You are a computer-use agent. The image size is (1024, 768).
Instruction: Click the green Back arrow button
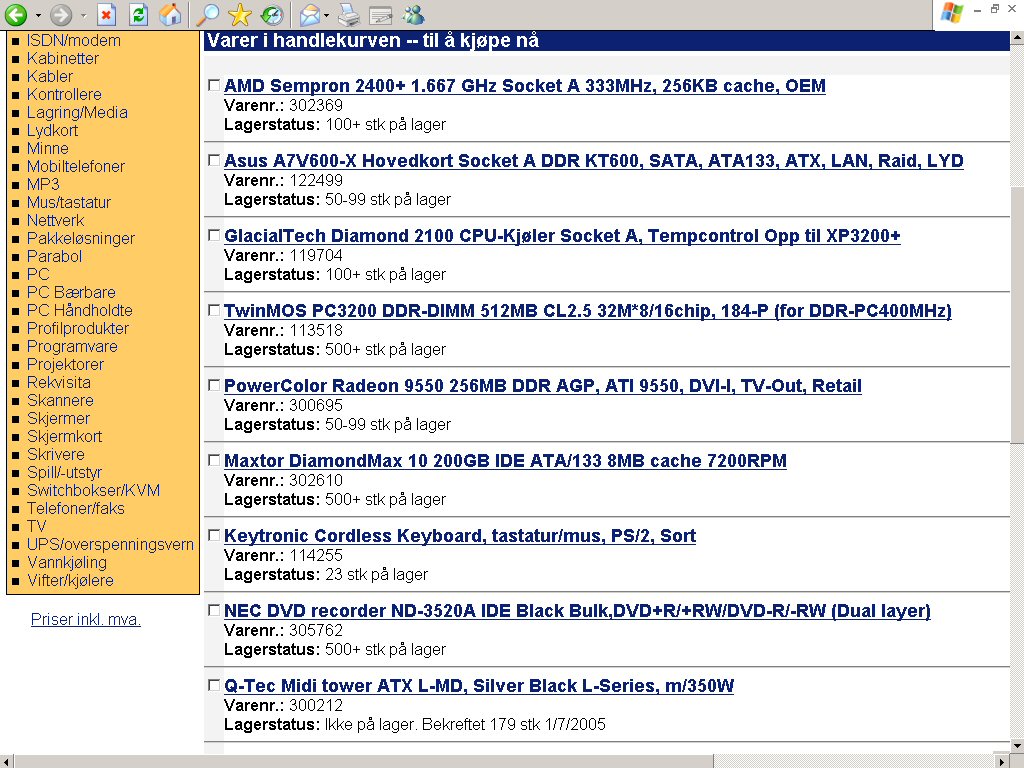(x=16, y=14)
